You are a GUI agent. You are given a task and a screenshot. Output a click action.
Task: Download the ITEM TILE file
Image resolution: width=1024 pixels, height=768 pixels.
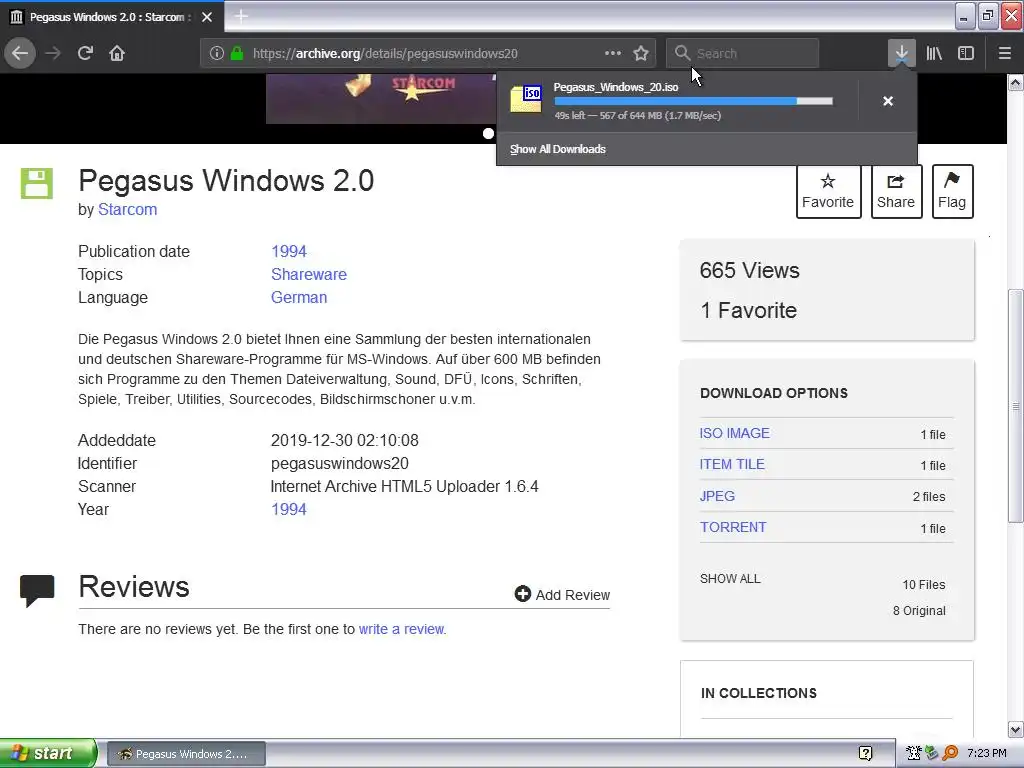(x=732, y=464)
